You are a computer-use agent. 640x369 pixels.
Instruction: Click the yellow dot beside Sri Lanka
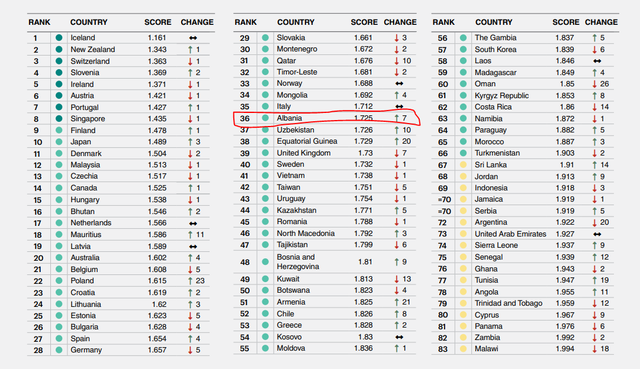coord(463,165)
